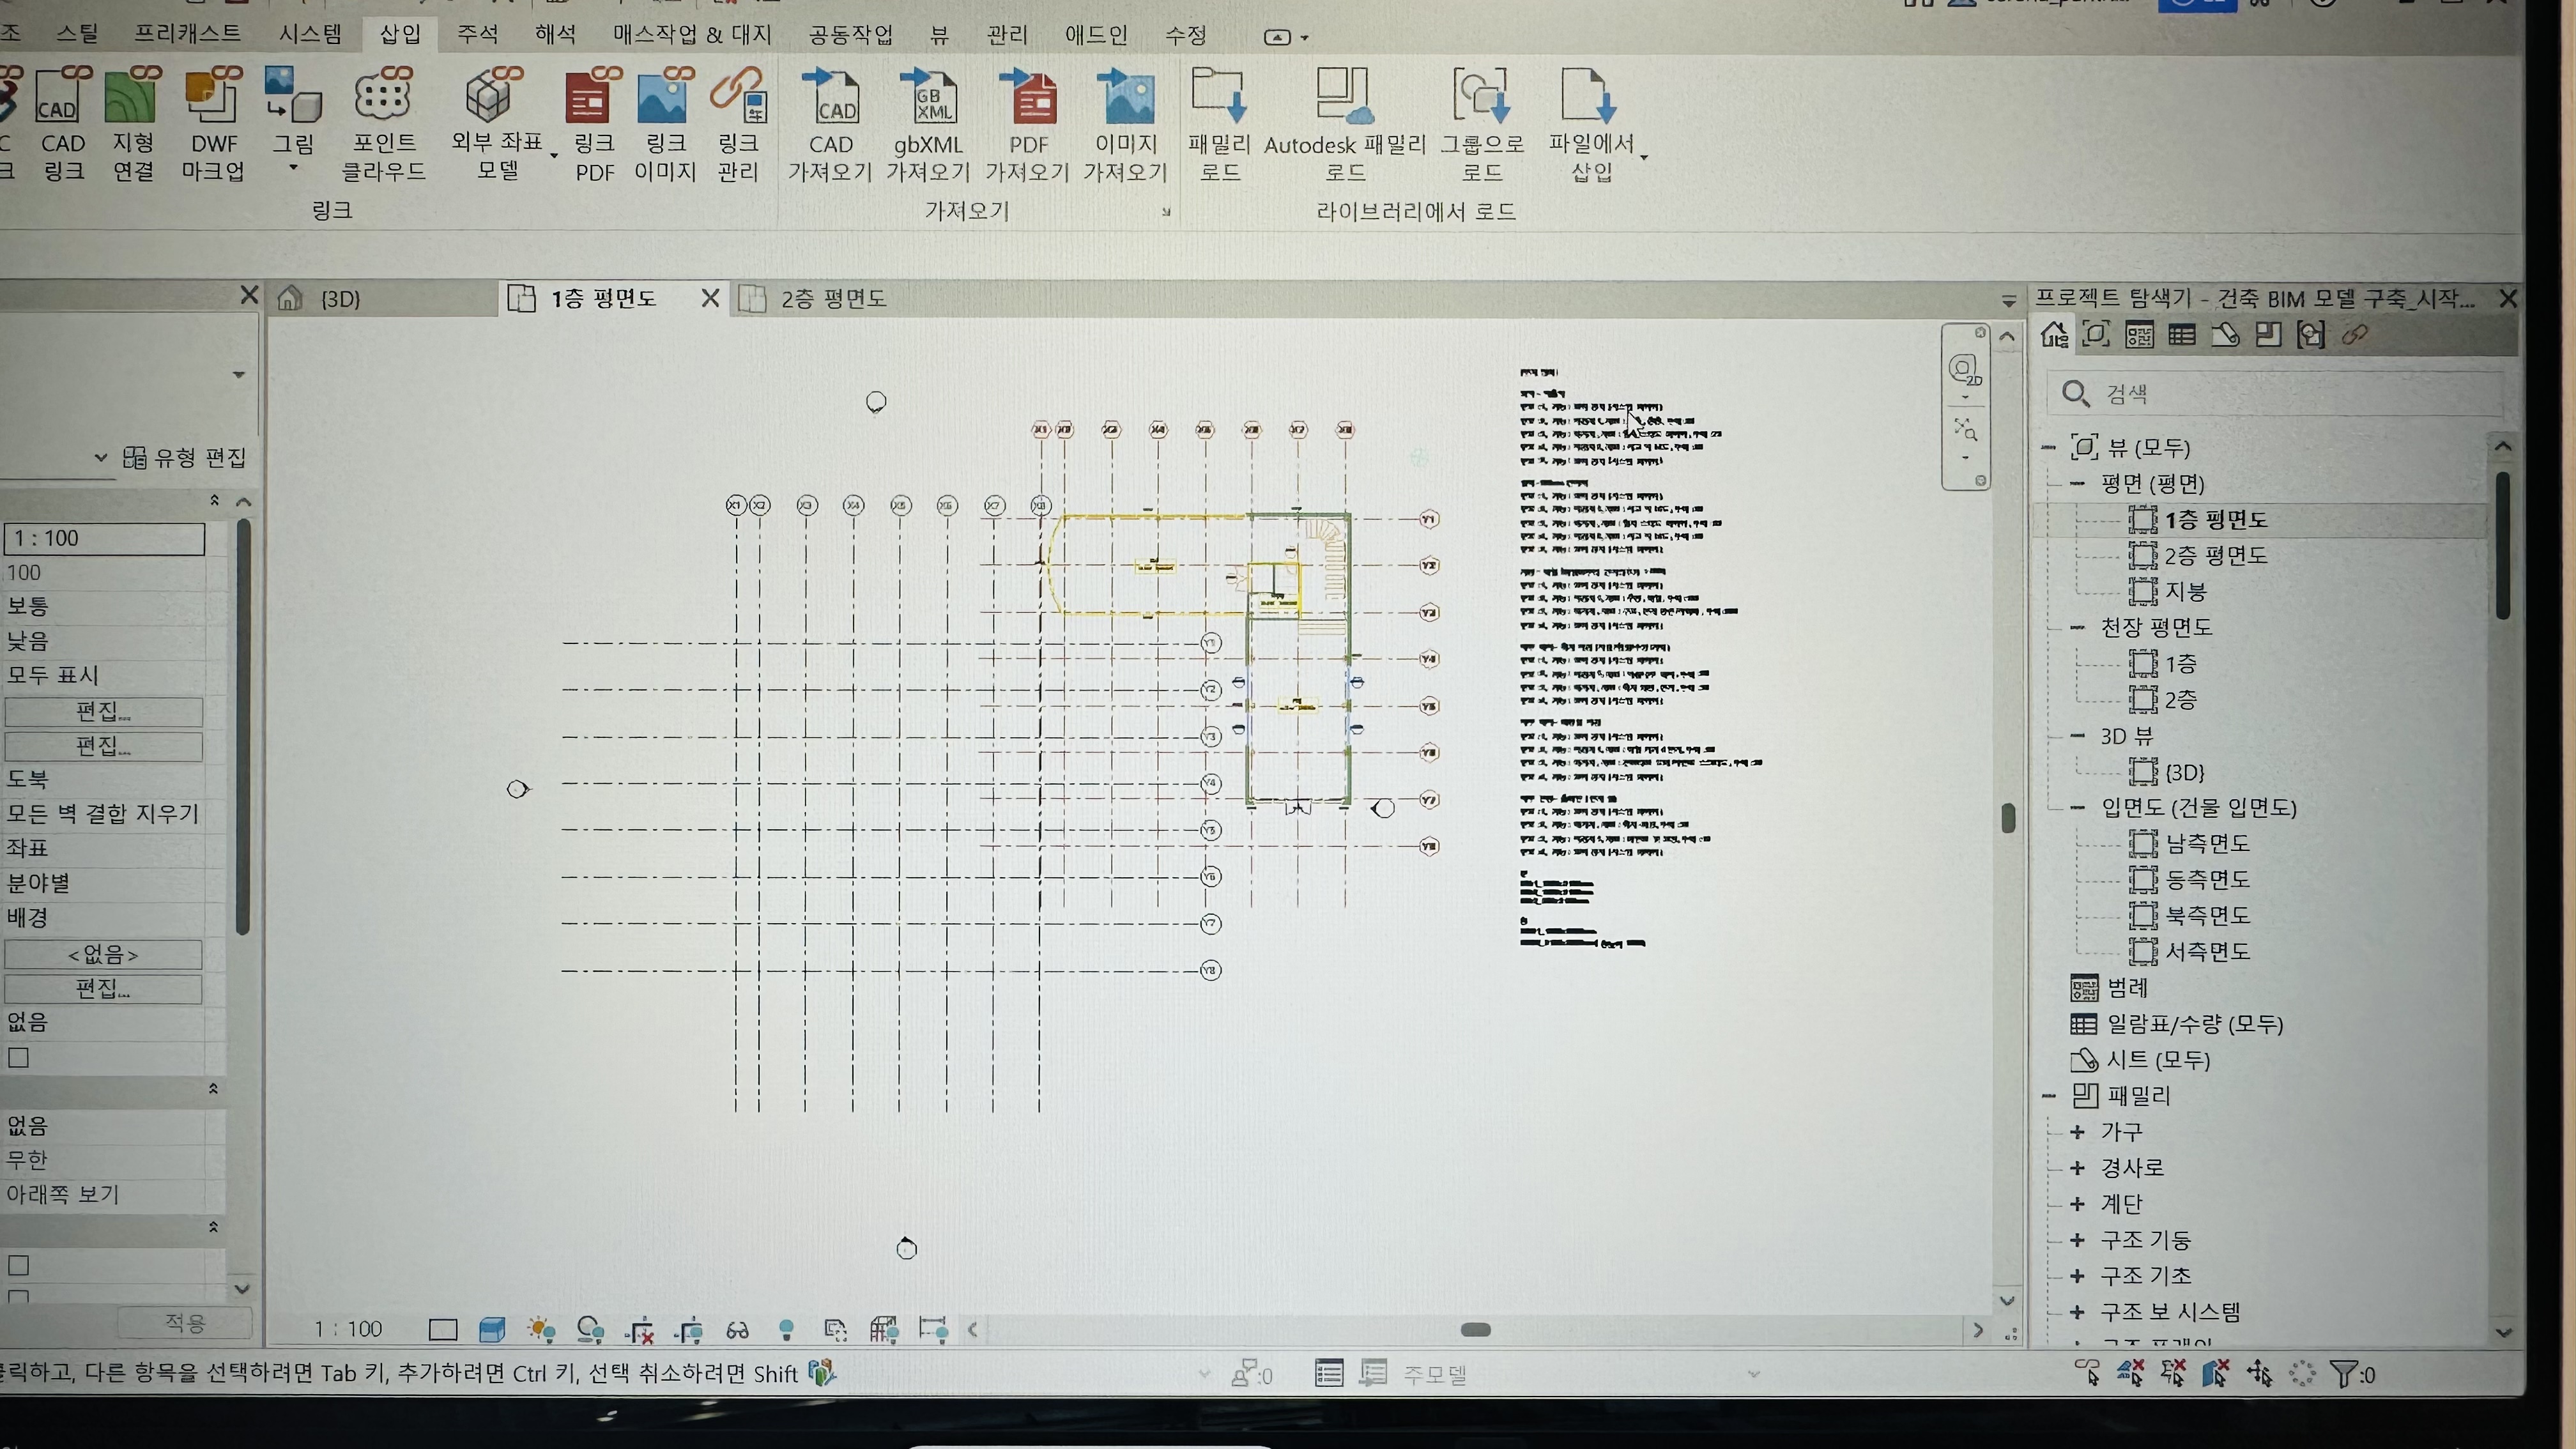
Task: Collapse the 평면 (평면) node
Action: pos(2078,483)
